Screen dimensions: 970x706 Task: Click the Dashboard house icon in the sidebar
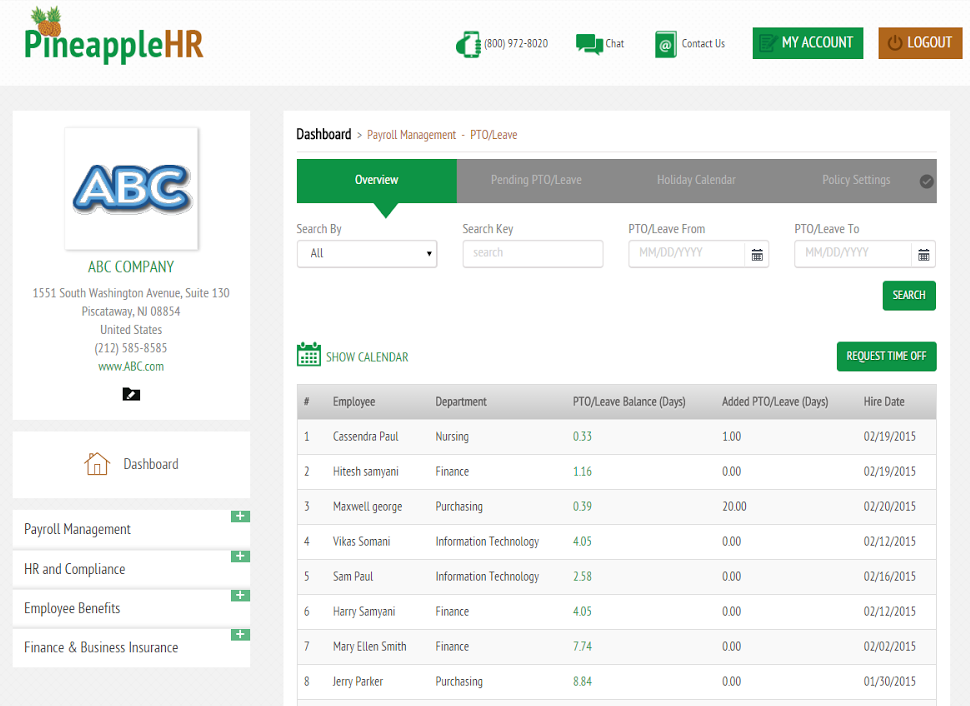point(97,463)
